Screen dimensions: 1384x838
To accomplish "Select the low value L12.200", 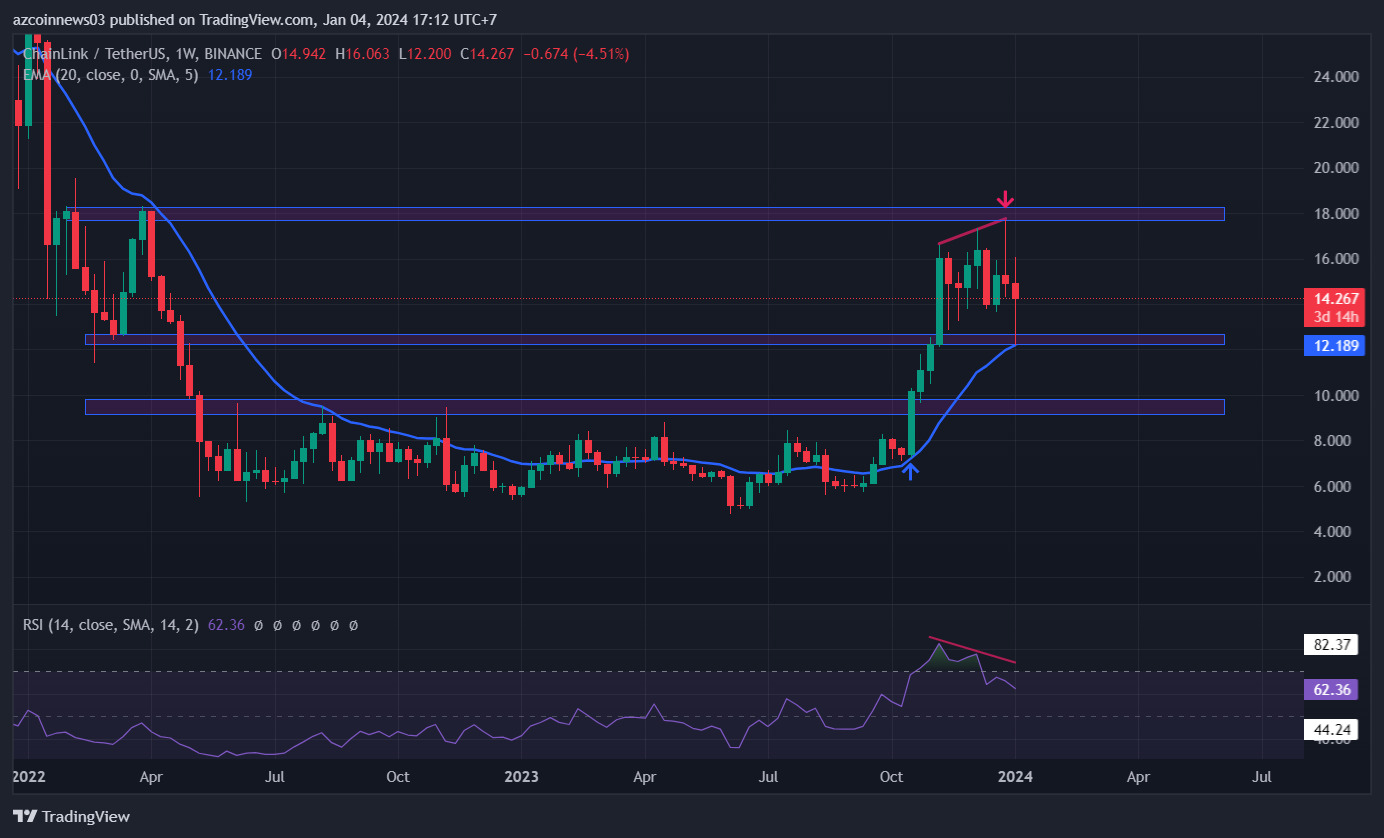I will [x=424, y=54].
